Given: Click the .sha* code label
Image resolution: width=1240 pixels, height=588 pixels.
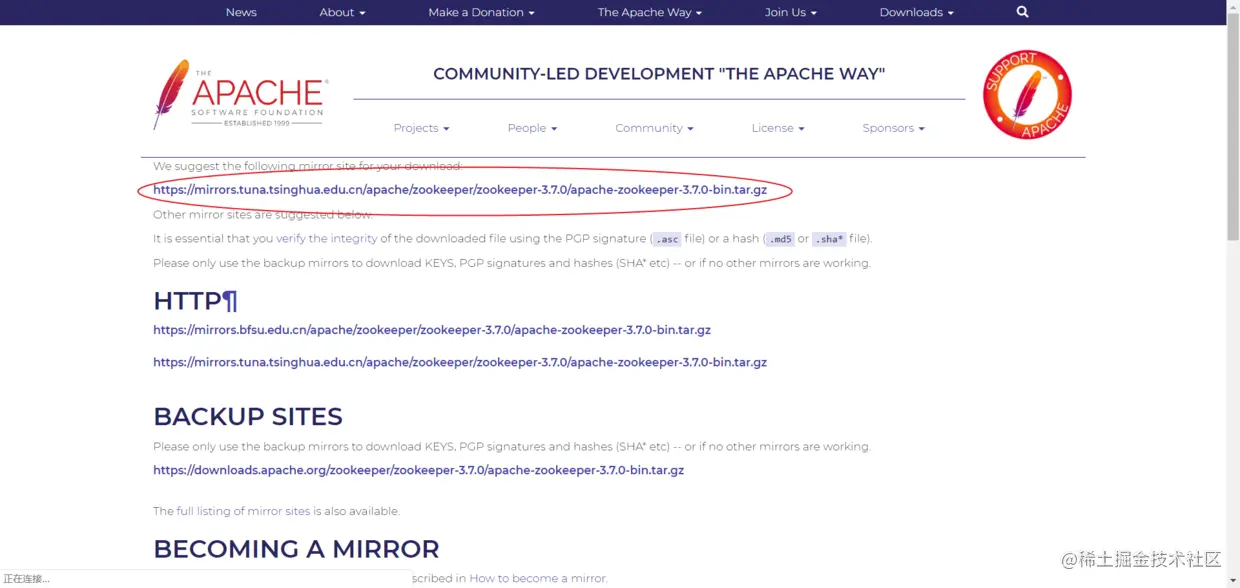Looking at the screenshot, I should tap(829, 239).
